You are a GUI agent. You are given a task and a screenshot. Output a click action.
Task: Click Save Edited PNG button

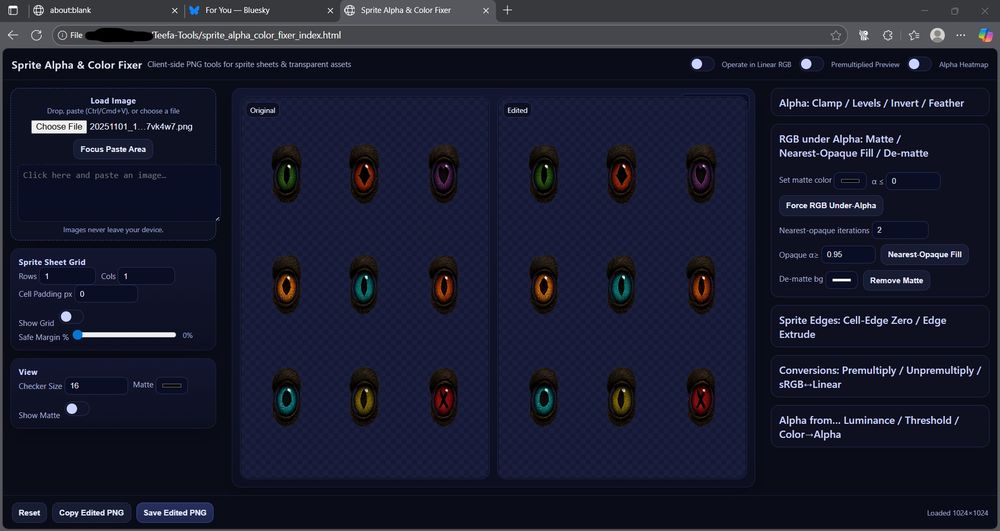pos(175,513)
